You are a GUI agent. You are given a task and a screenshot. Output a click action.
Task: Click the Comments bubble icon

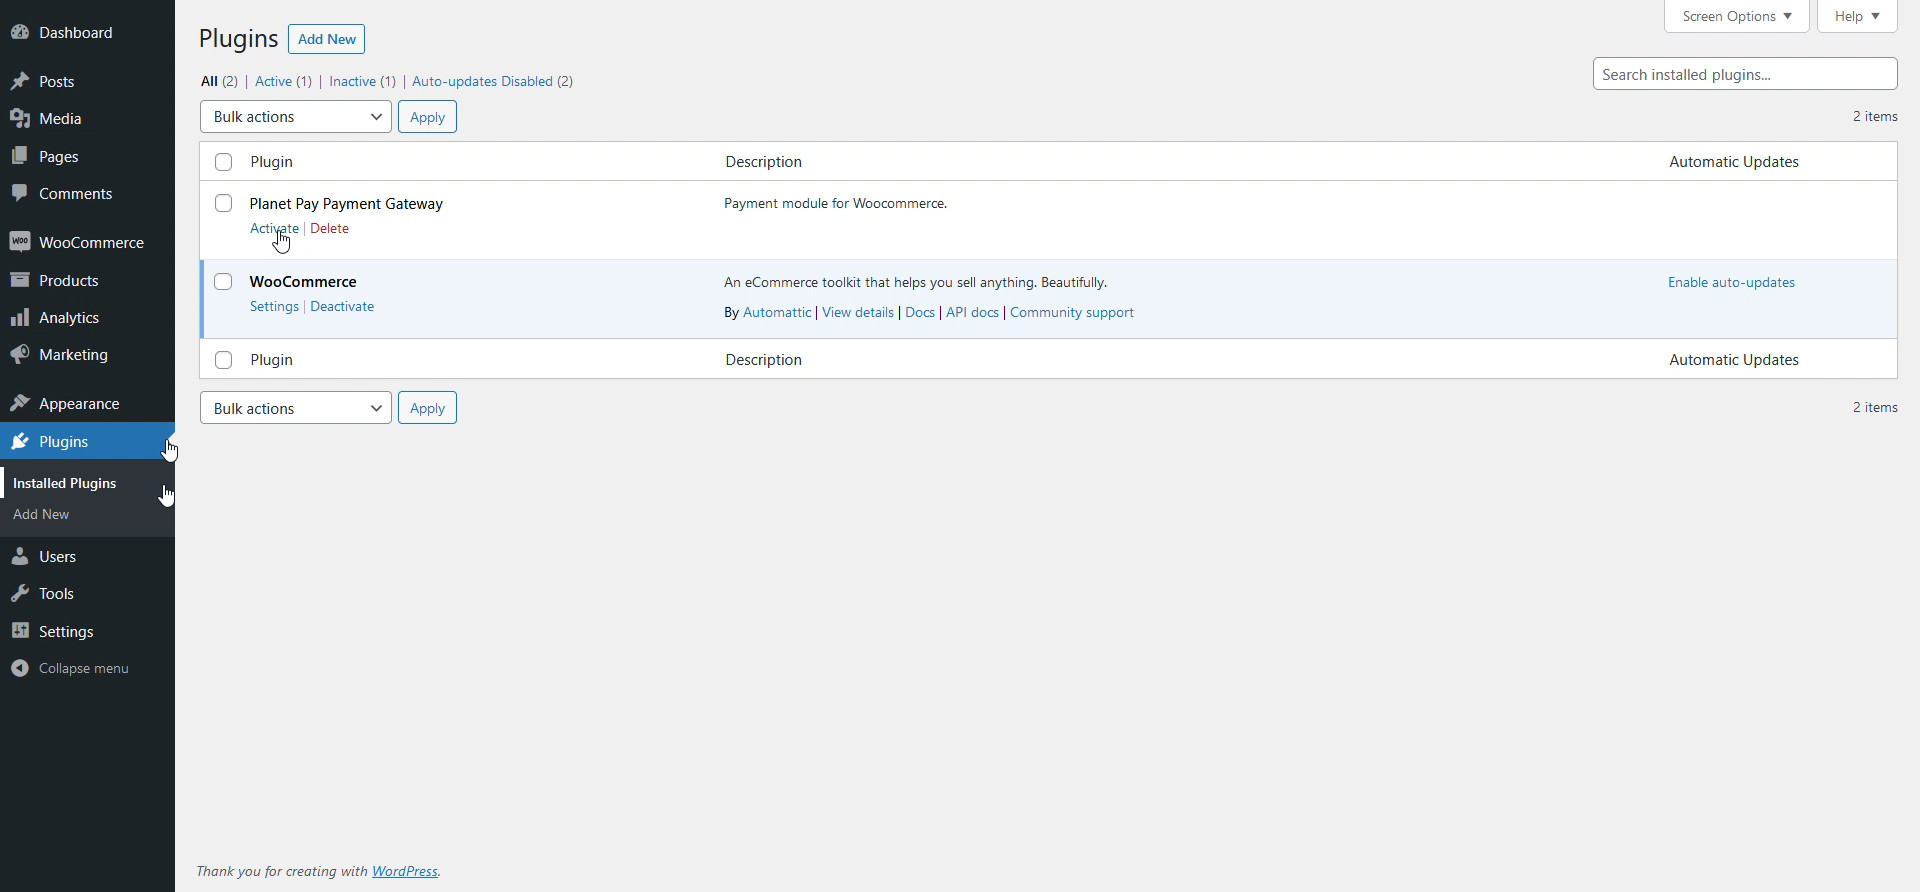(x=20, y=193)
